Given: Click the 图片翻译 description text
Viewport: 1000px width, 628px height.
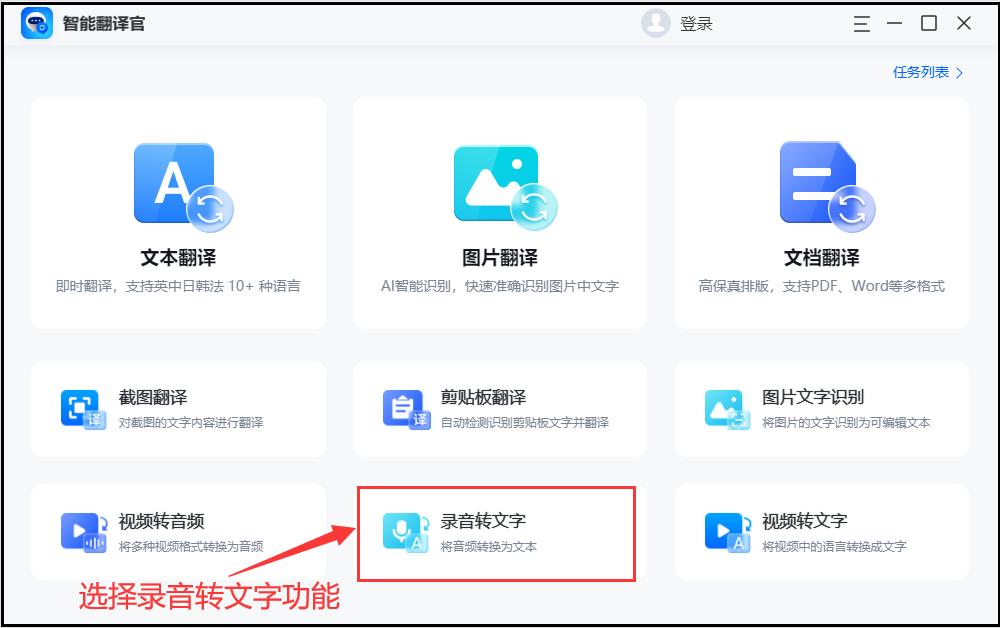Looking at the screenshot, I should point(500,288).
